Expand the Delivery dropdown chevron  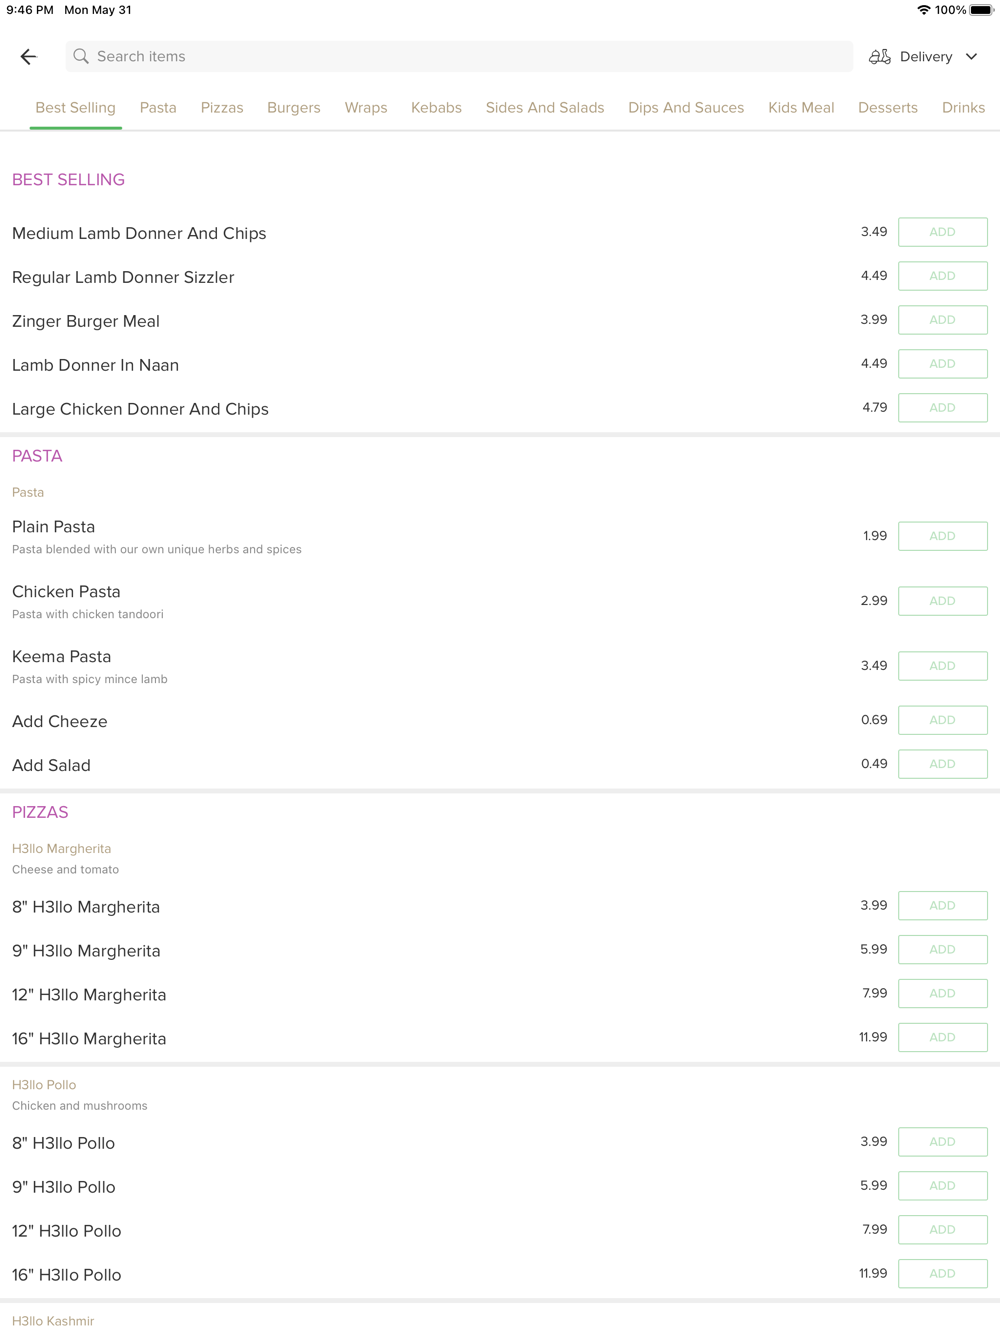tap(971, 57)
